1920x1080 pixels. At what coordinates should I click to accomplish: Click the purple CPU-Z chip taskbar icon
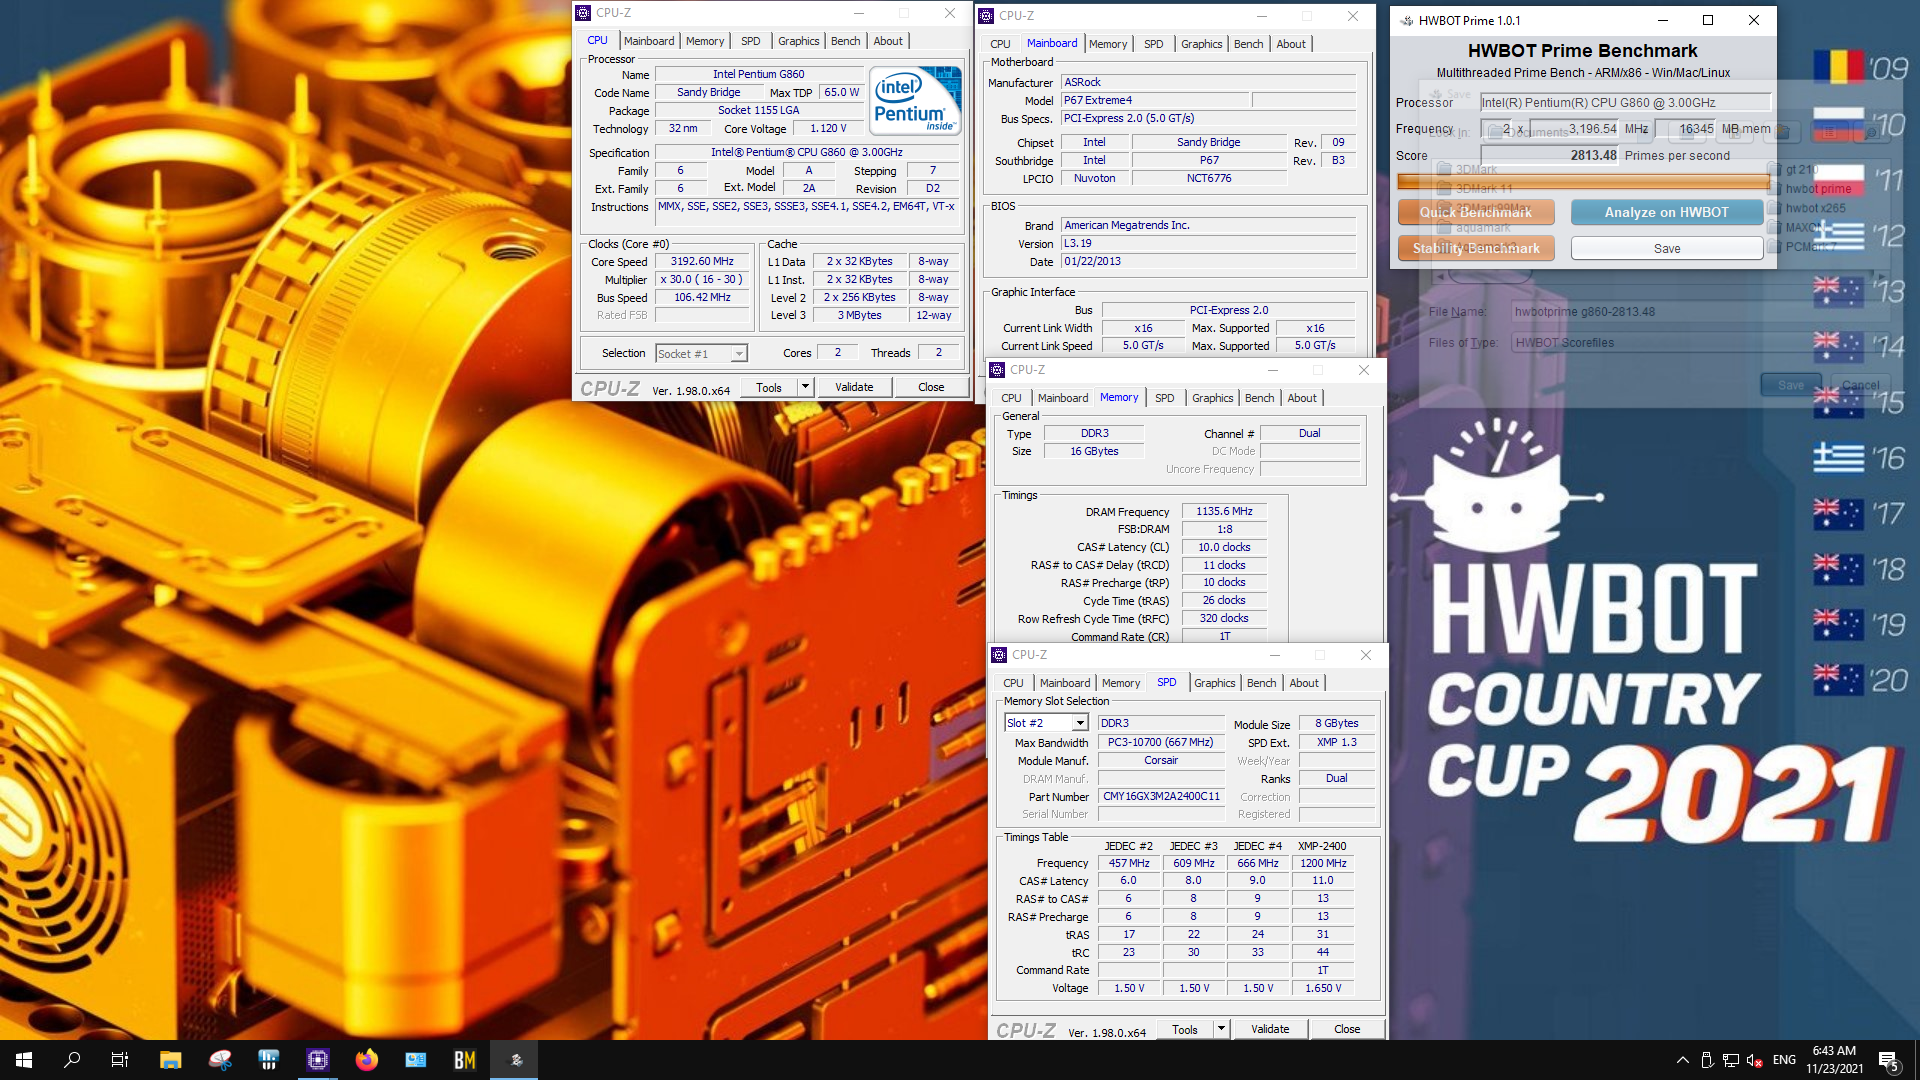pyautogui.click(x=318, y=1060)
